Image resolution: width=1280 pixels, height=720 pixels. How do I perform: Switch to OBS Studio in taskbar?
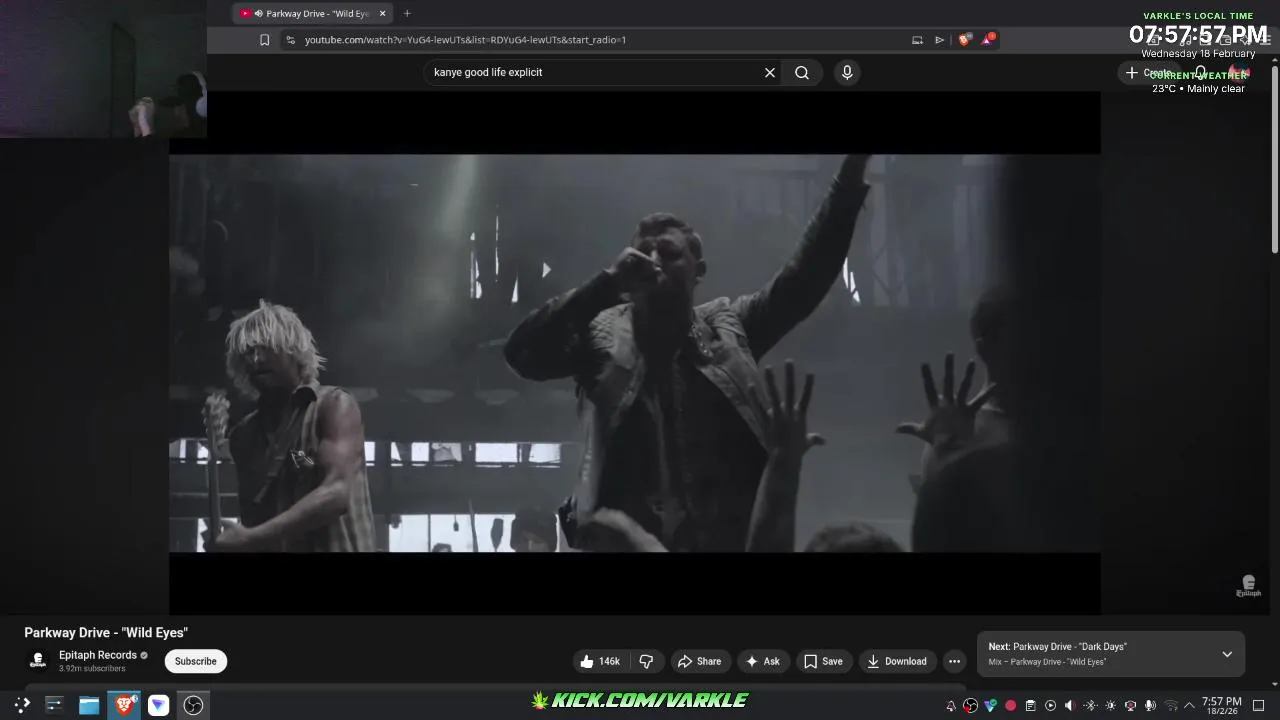coord(193,705)
